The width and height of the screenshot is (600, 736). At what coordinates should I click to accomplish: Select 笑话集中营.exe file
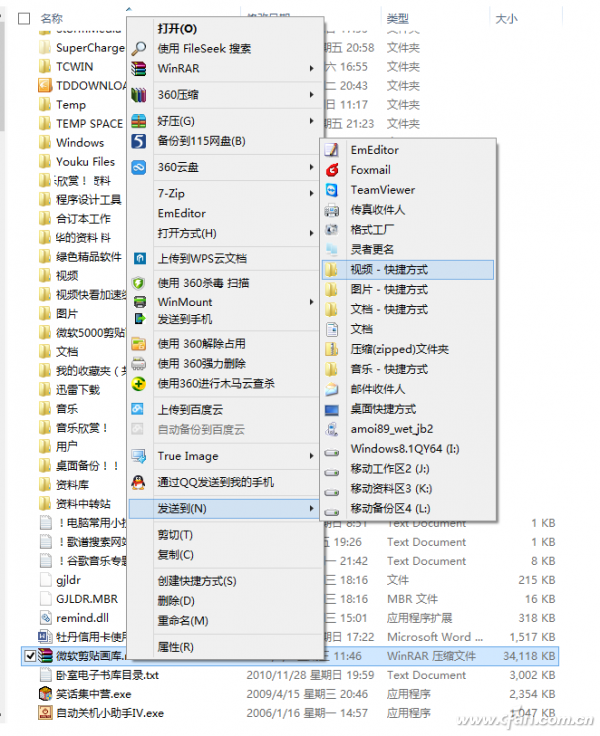coord(93,694)
